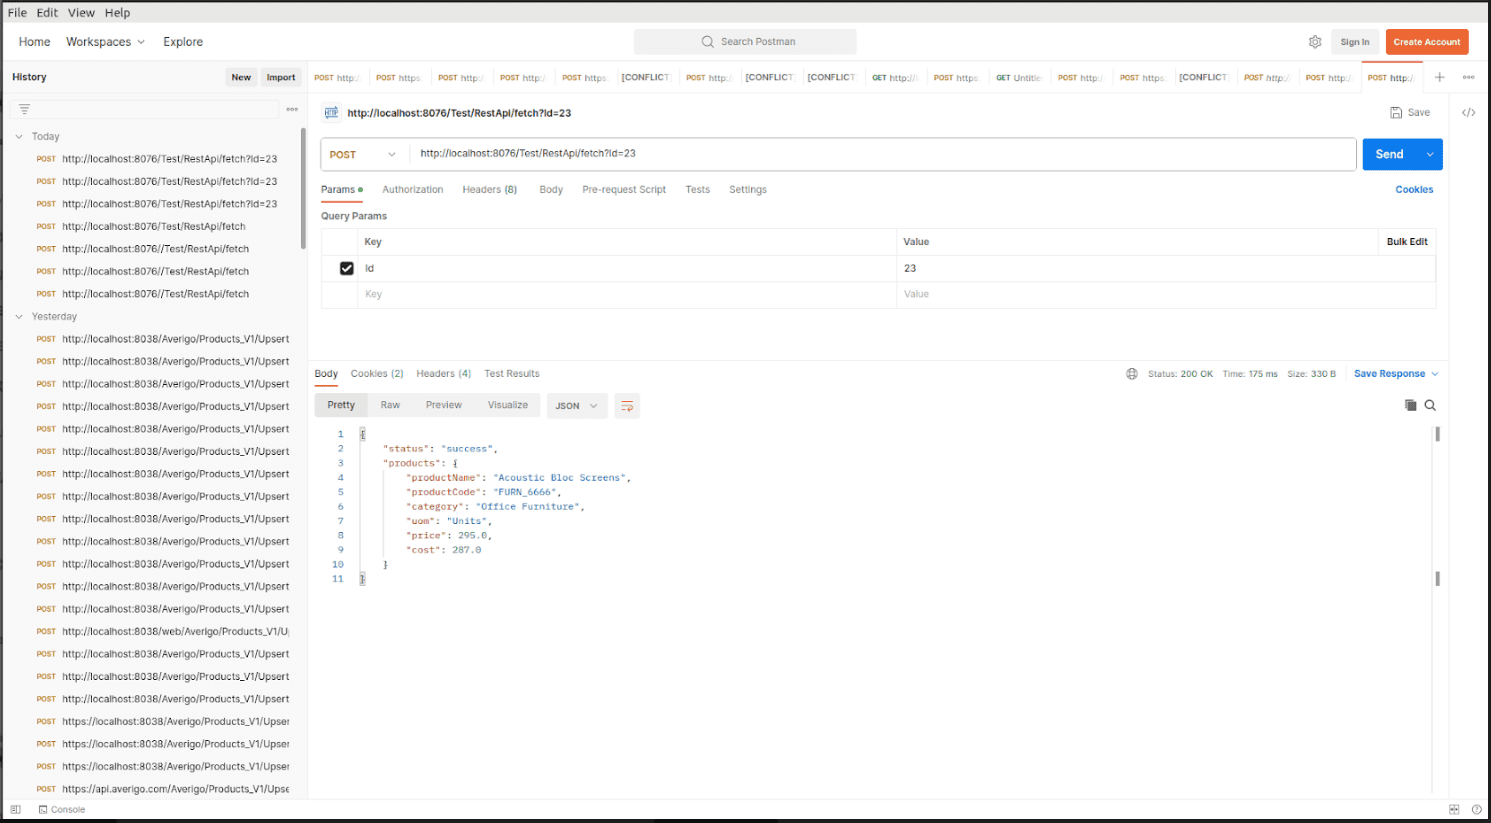1491x823 pixels.
Task: Open the request Settings tab
Action: [748, 189]
